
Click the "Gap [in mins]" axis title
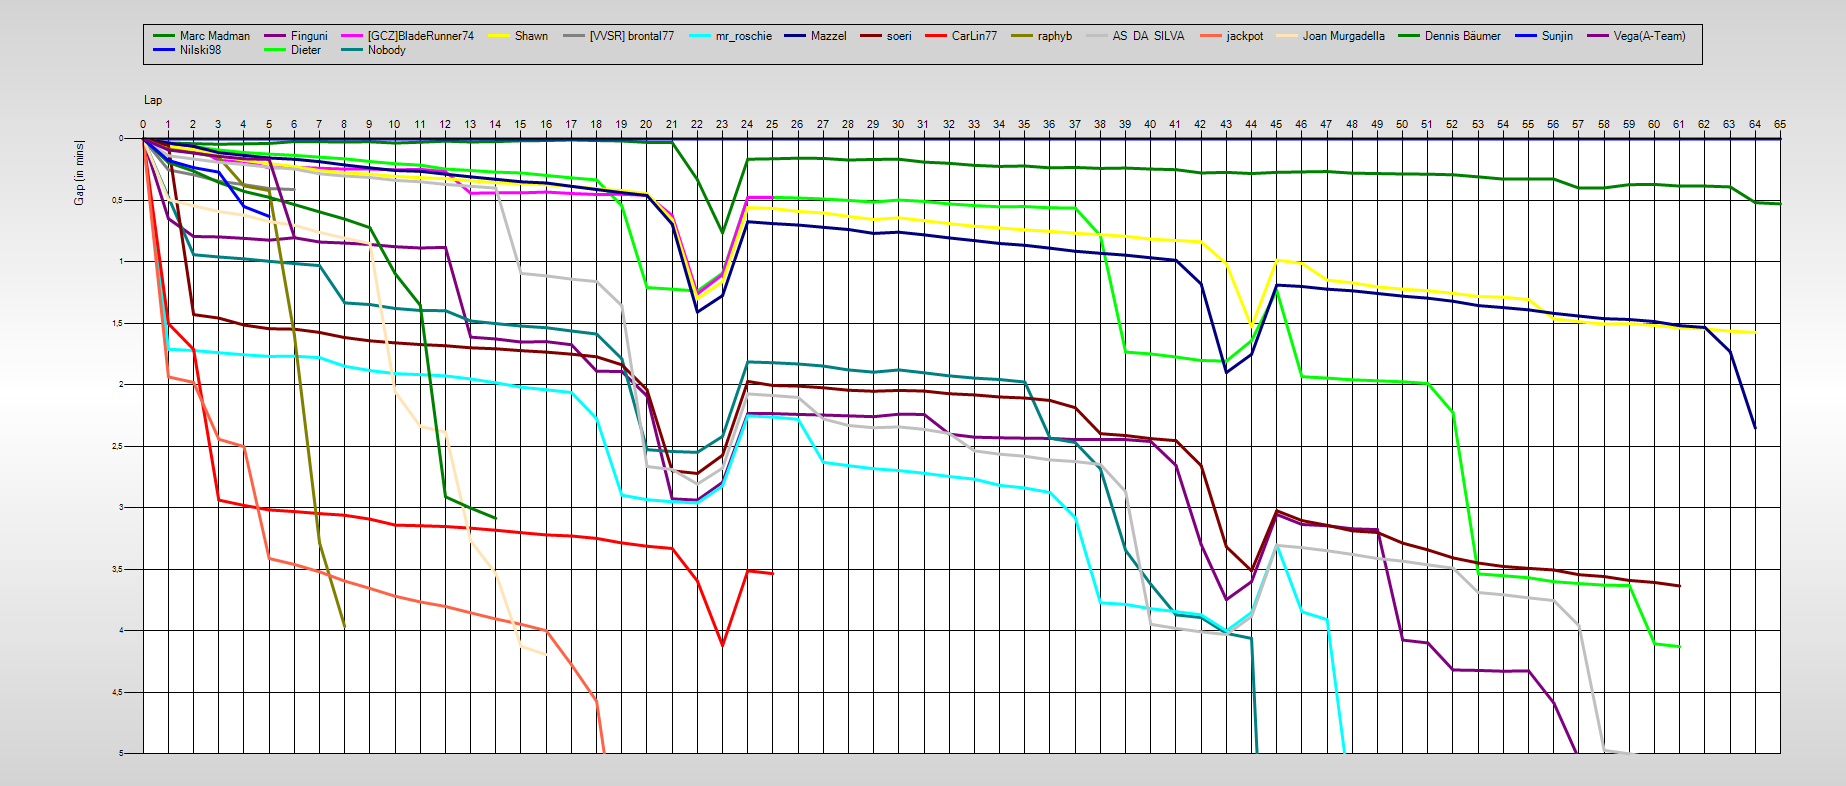coord(79,173)
